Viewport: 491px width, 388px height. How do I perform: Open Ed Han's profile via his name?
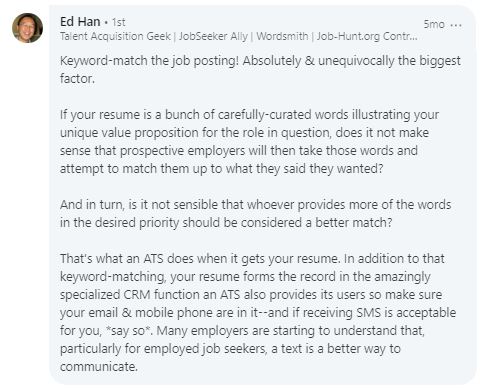point(80,22)
